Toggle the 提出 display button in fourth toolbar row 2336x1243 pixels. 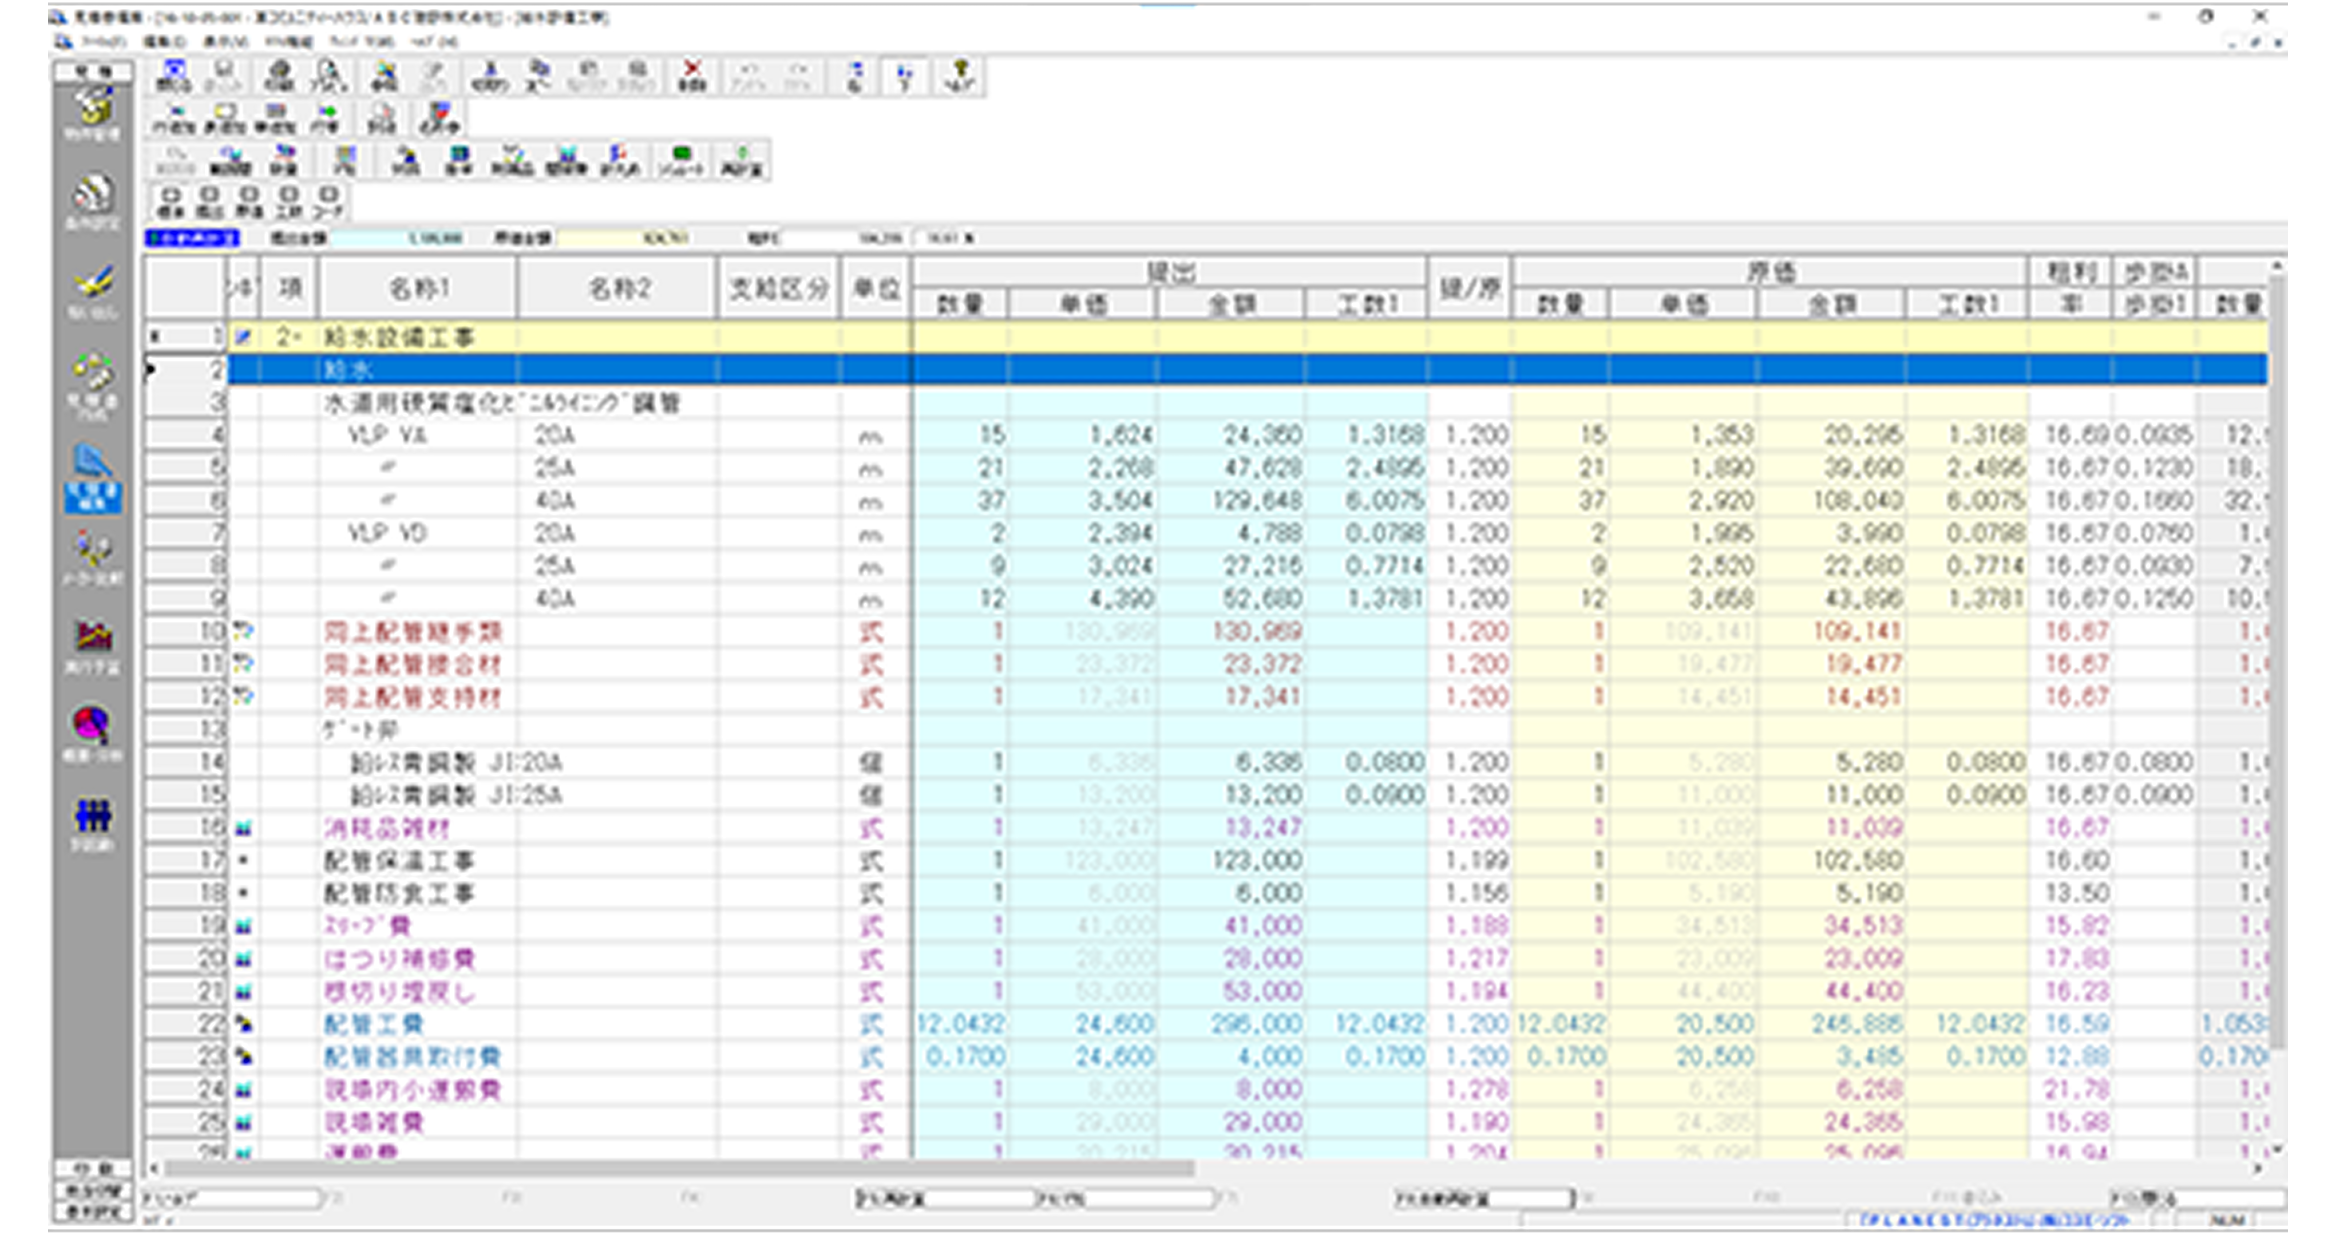(x=209, y=201)
